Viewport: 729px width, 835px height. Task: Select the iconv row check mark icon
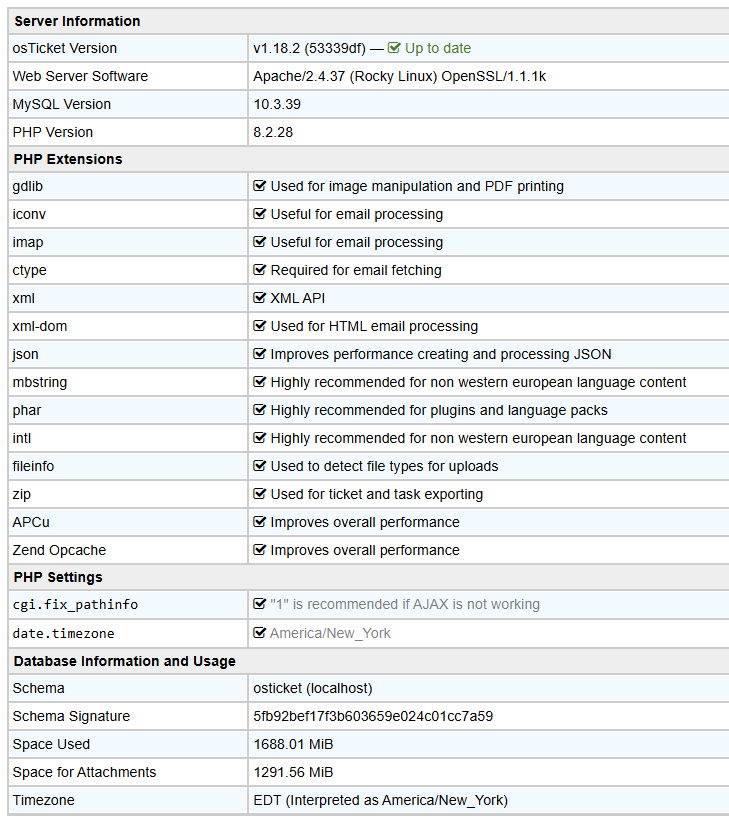tap(260, 214)
